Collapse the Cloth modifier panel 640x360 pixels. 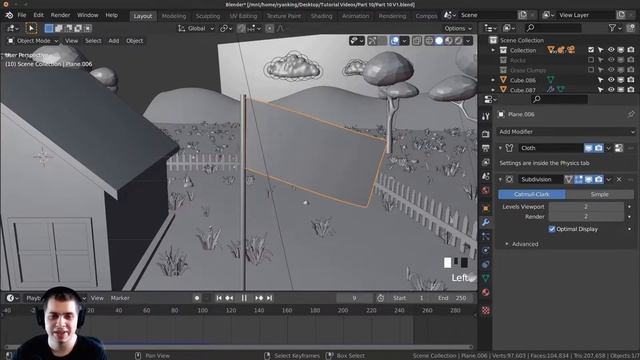point(500,148)
